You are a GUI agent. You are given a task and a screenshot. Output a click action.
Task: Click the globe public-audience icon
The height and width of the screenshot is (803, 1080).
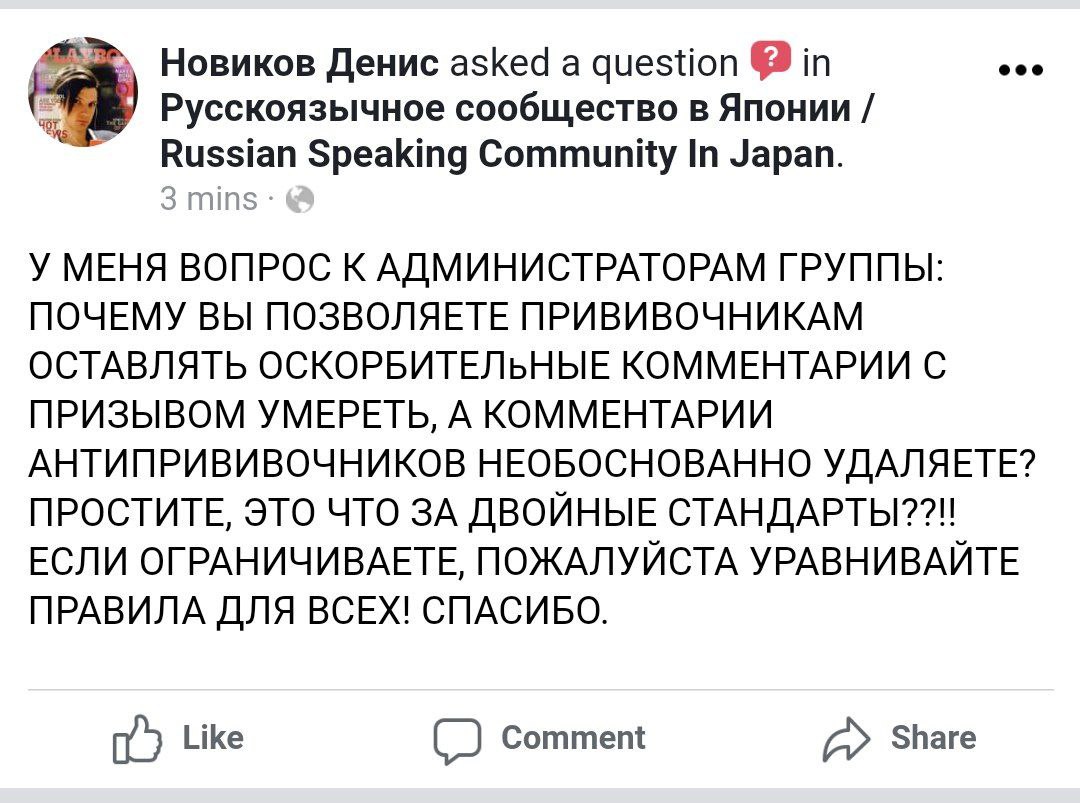tap(299, 202)
